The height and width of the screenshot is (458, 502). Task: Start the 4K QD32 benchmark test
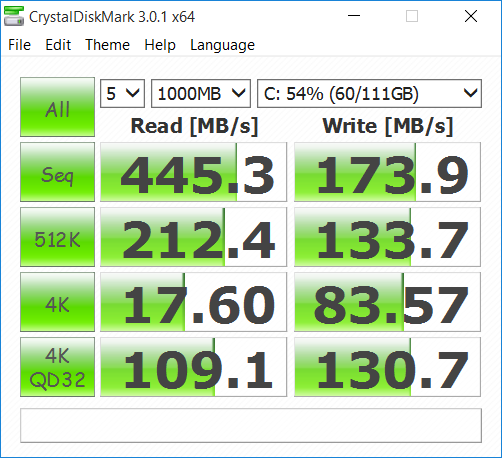tap(57, 367)
